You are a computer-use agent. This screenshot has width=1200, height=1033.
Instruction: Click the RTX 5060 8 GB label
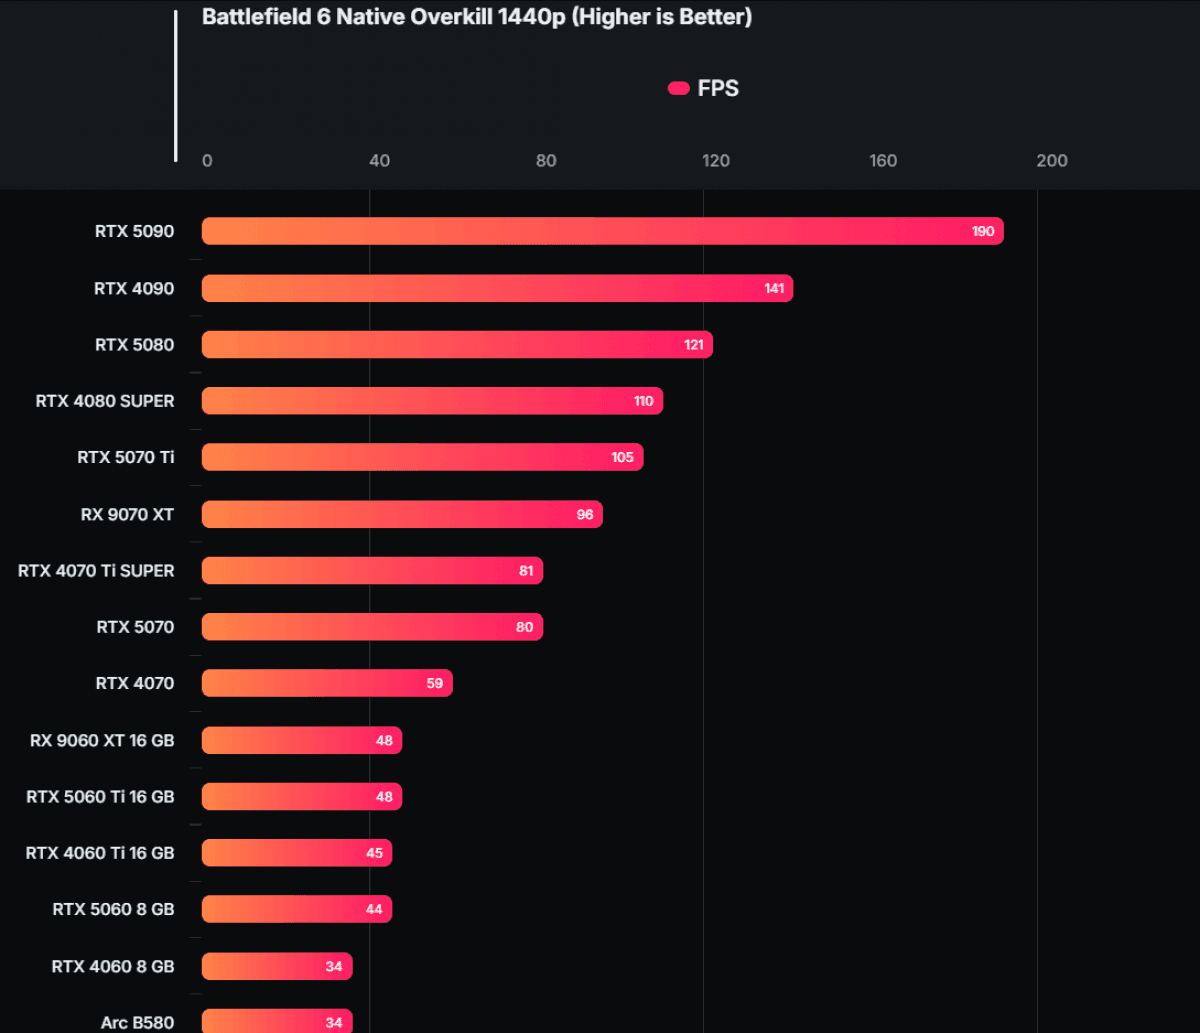(113, 909)
